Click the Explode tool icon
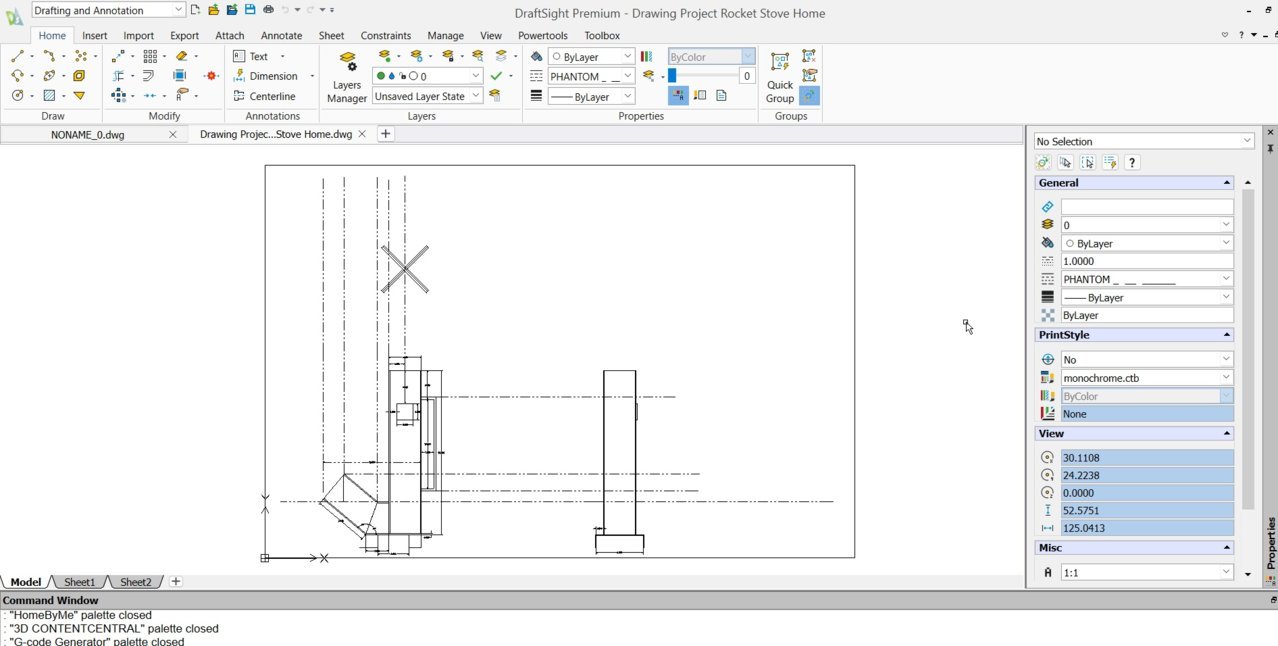 point(211,76)
